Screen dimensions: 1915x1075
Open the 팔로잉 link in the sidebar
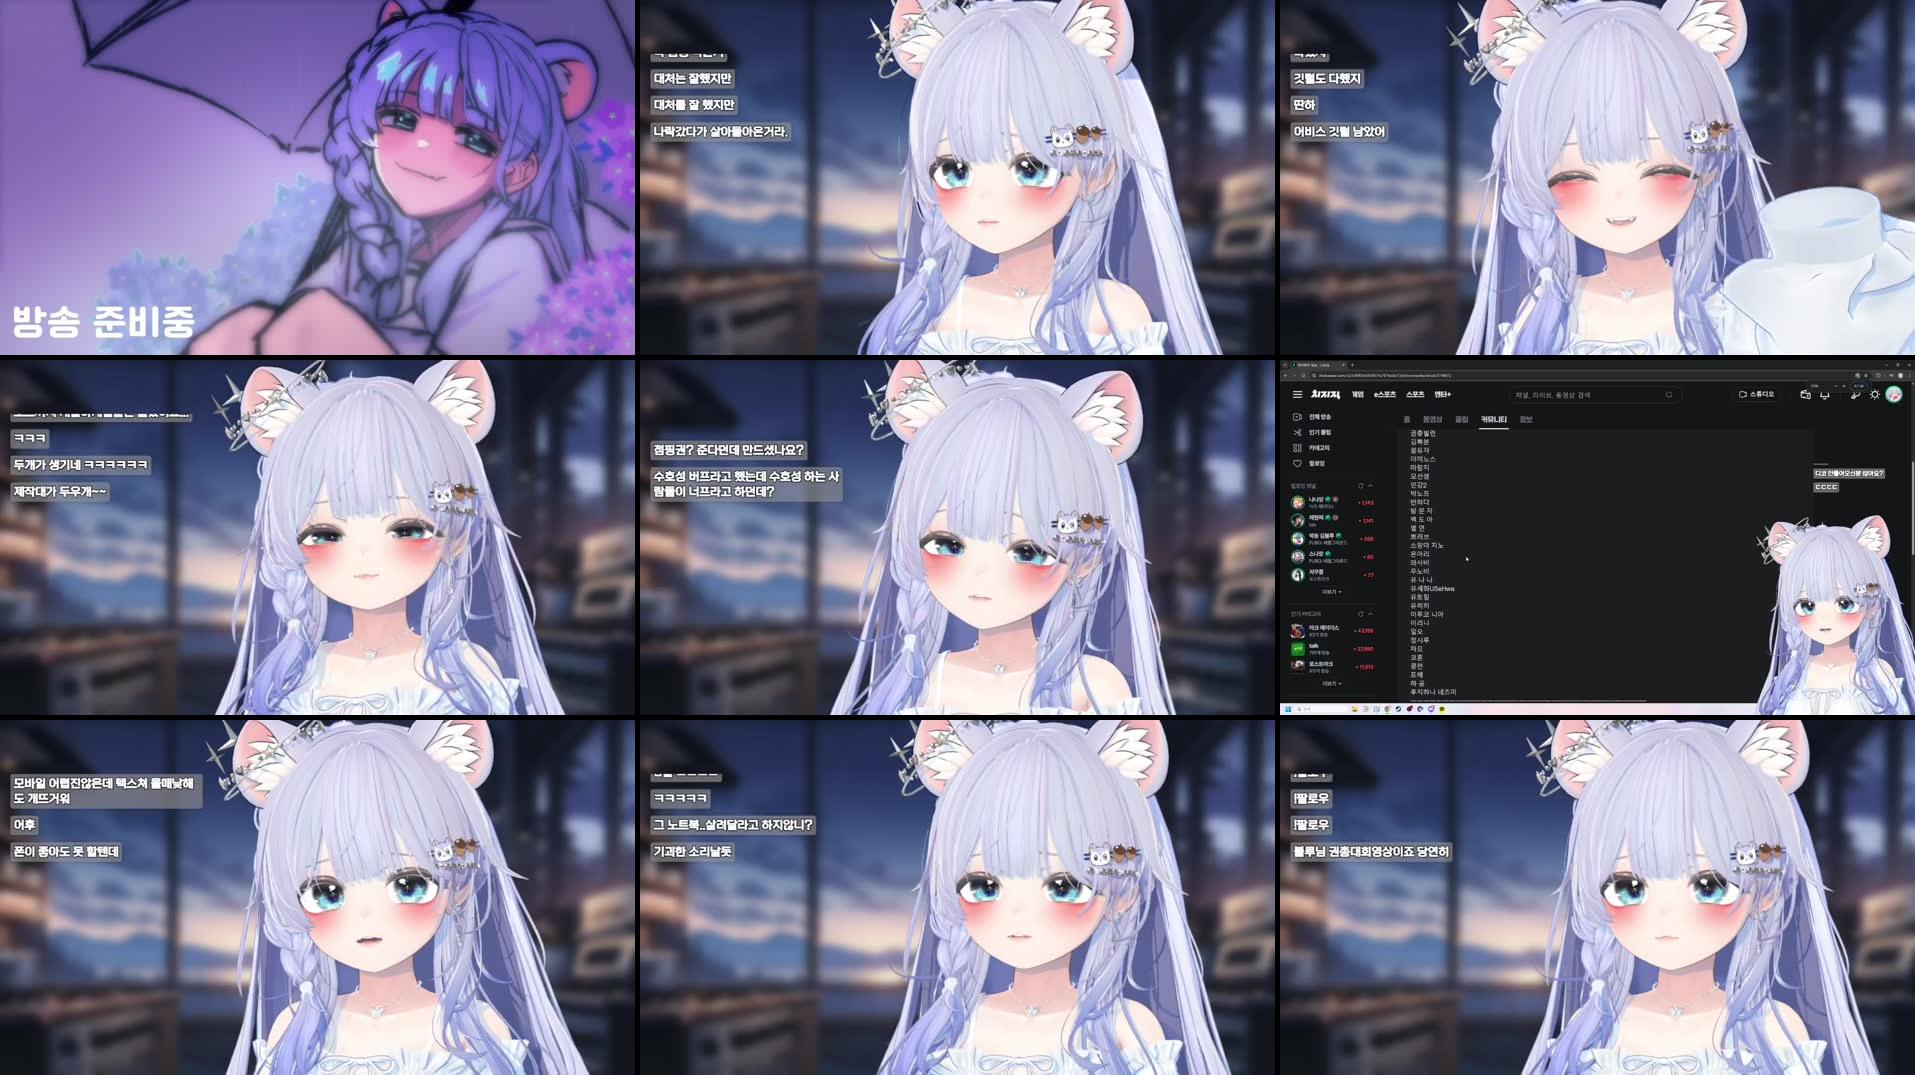pyautogui.click(x=1297, y=463)
